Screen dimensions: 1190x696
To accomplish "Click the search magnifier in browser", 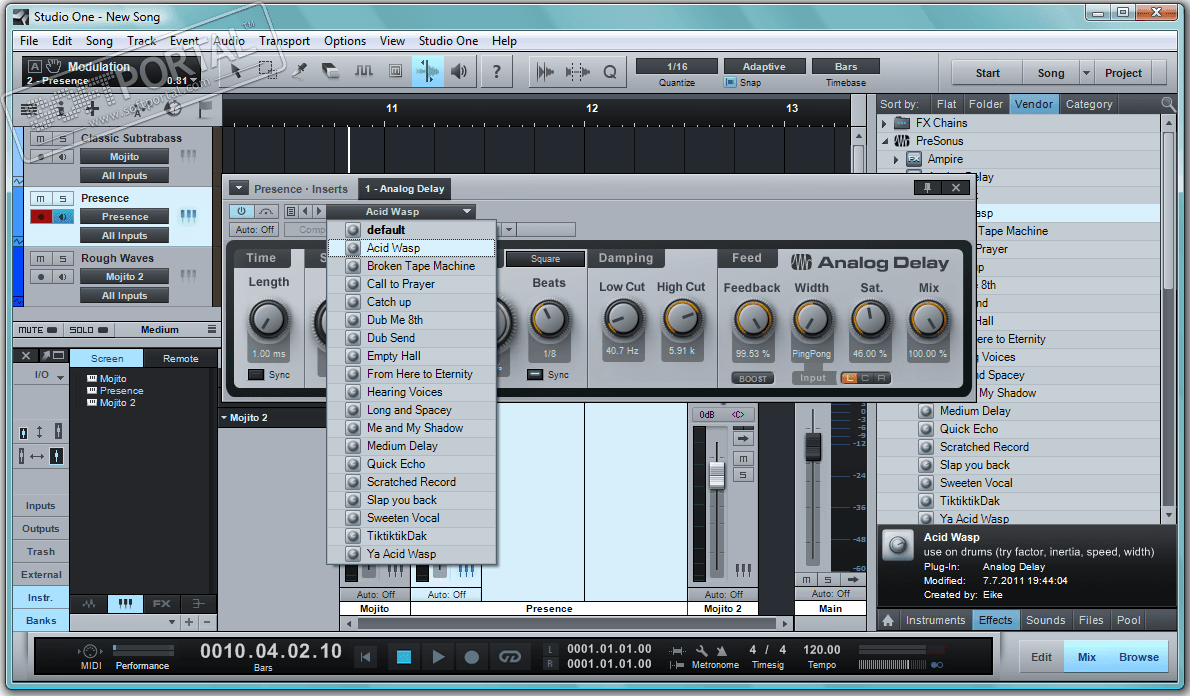I will click(1168, 103).
